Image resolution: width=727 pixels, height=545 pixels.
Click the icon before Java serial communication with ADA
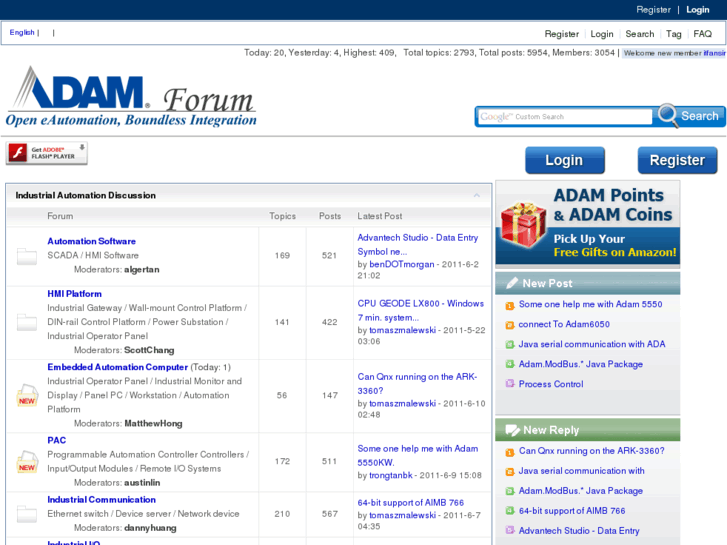(510, 345)
